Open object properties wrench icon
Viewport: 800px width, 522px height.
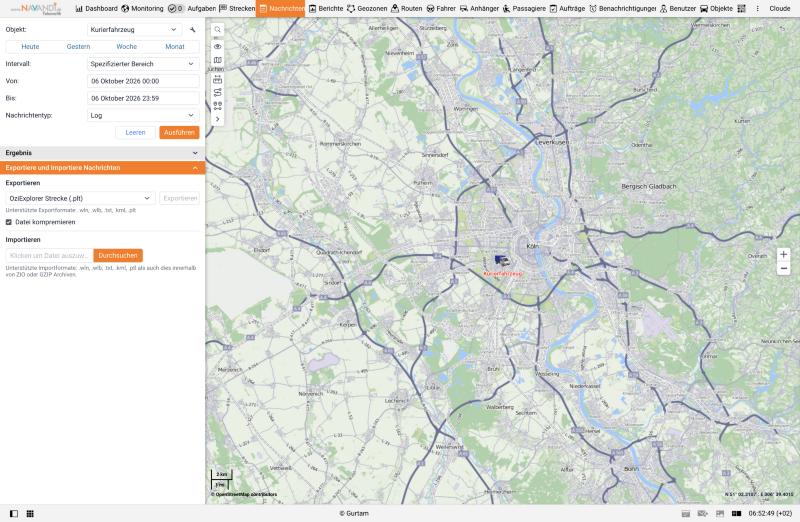(x=192, y=30)
